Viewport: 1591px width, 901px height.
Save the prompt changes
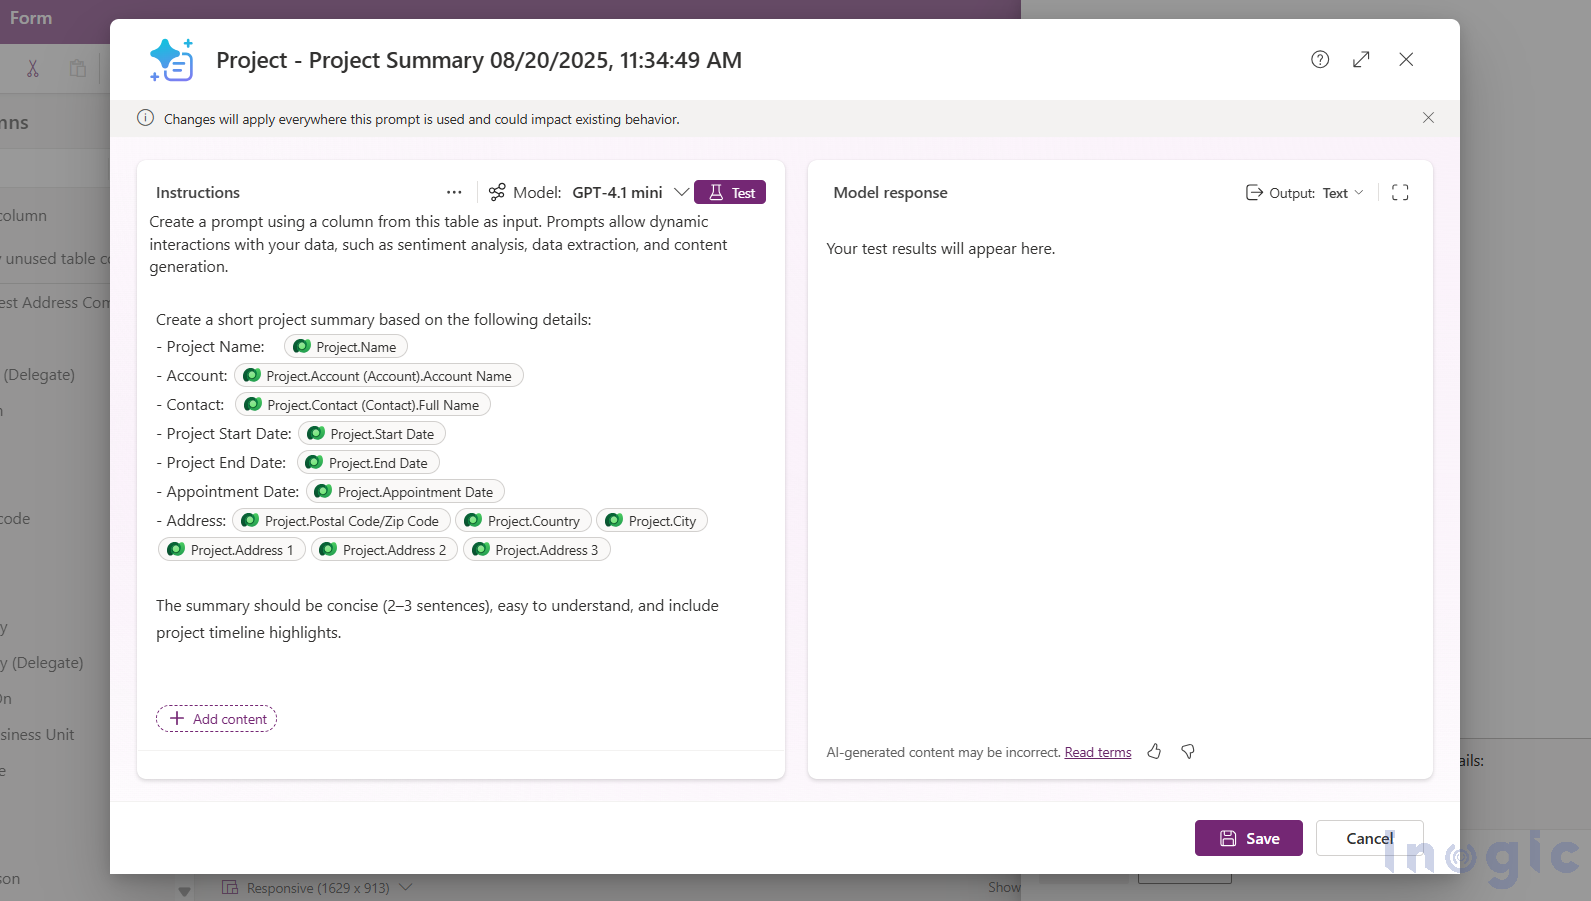tap(1249, 838)
